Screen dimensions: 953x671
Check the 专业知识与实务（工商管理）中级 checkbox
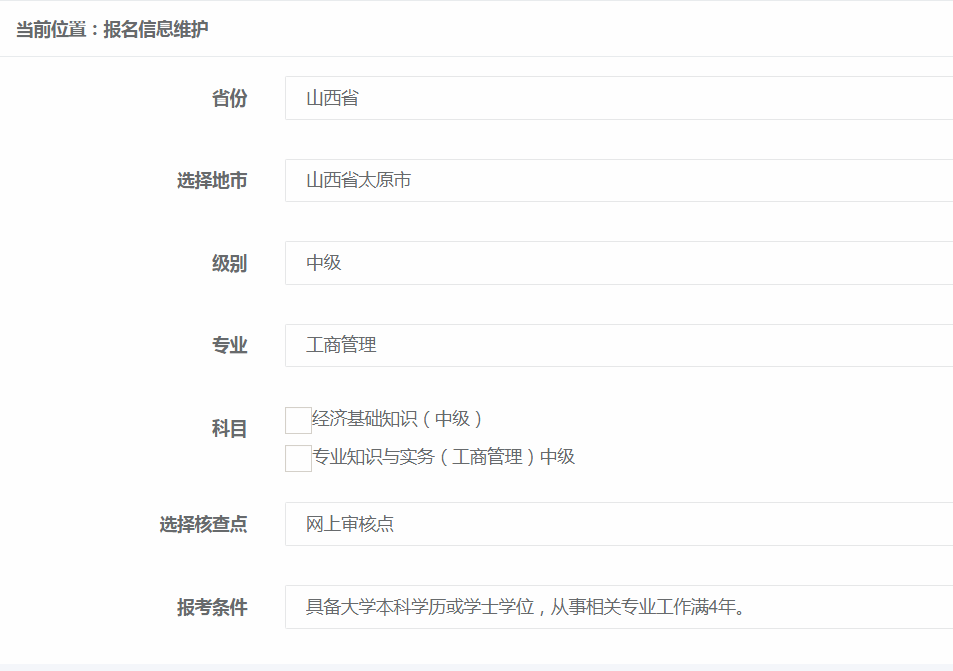coord(298,458)
